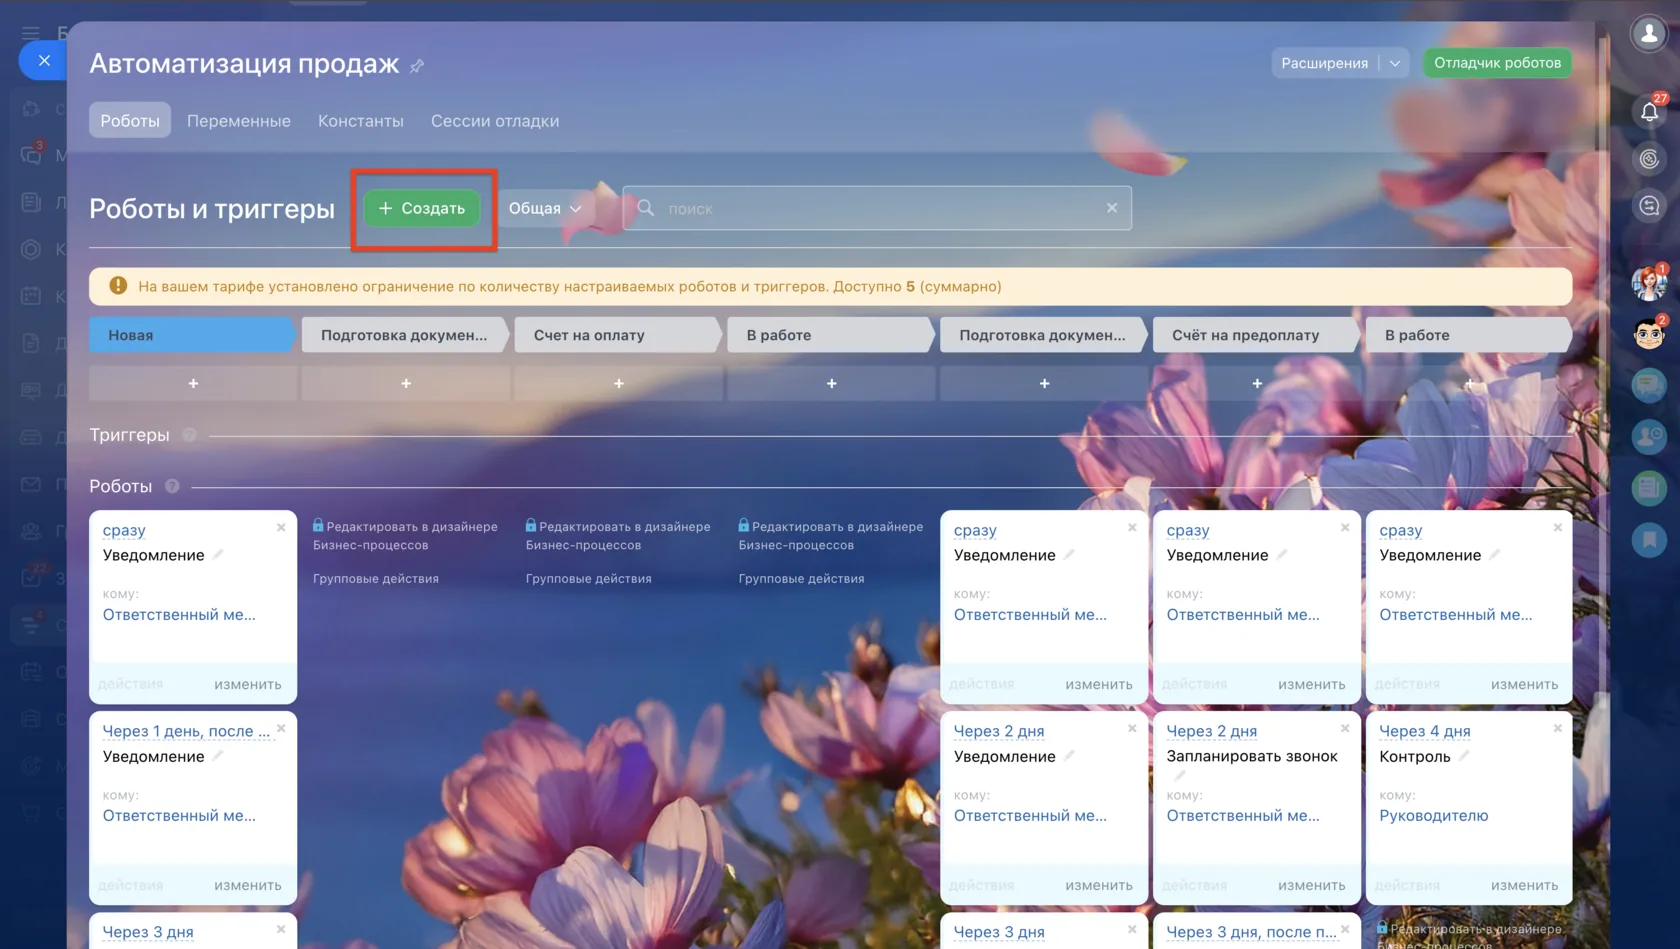Click Расширения button label
The width and height of the screenshot is (1680, 949).
(x=1324, y=63)
